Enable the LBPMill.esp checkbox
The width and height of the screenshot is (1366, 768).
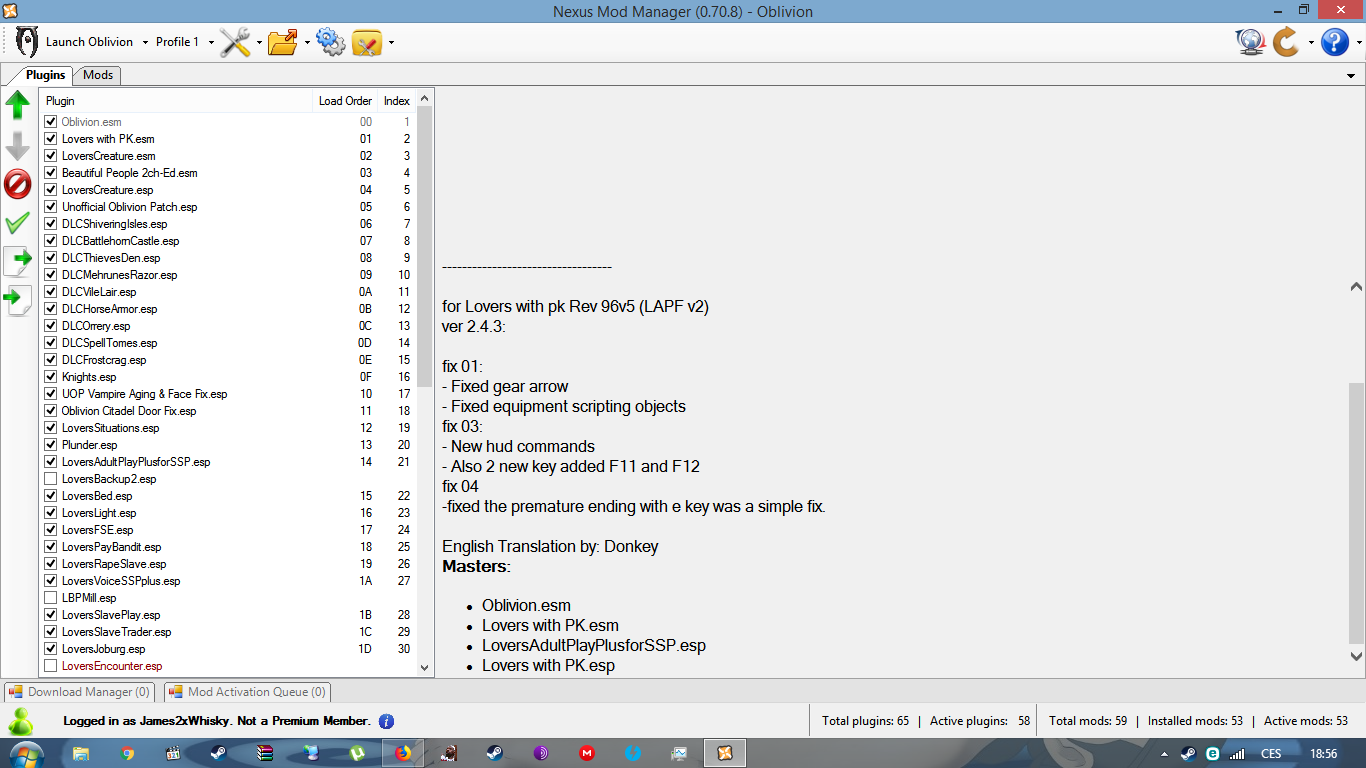coord(51,598)
